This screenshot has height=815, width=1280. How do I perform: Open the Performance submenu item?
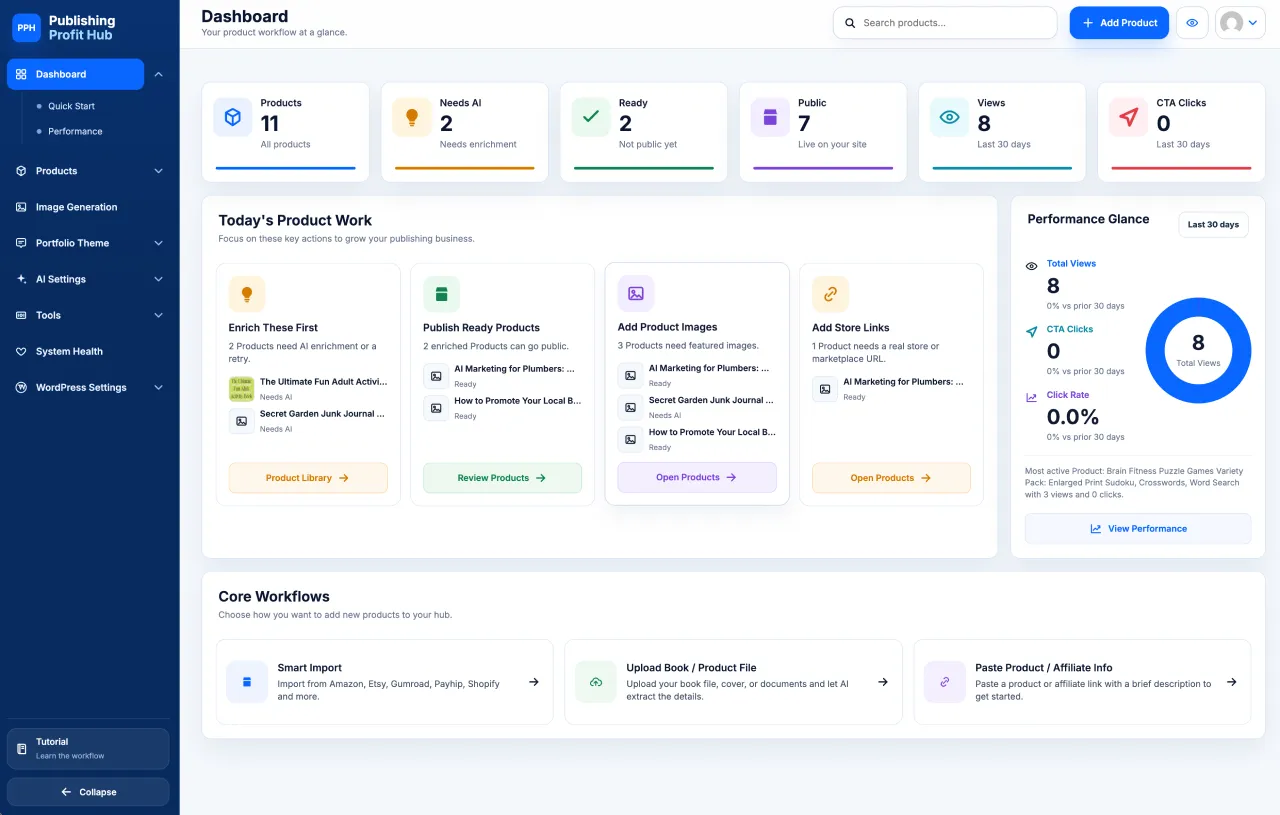click(75, 131)
